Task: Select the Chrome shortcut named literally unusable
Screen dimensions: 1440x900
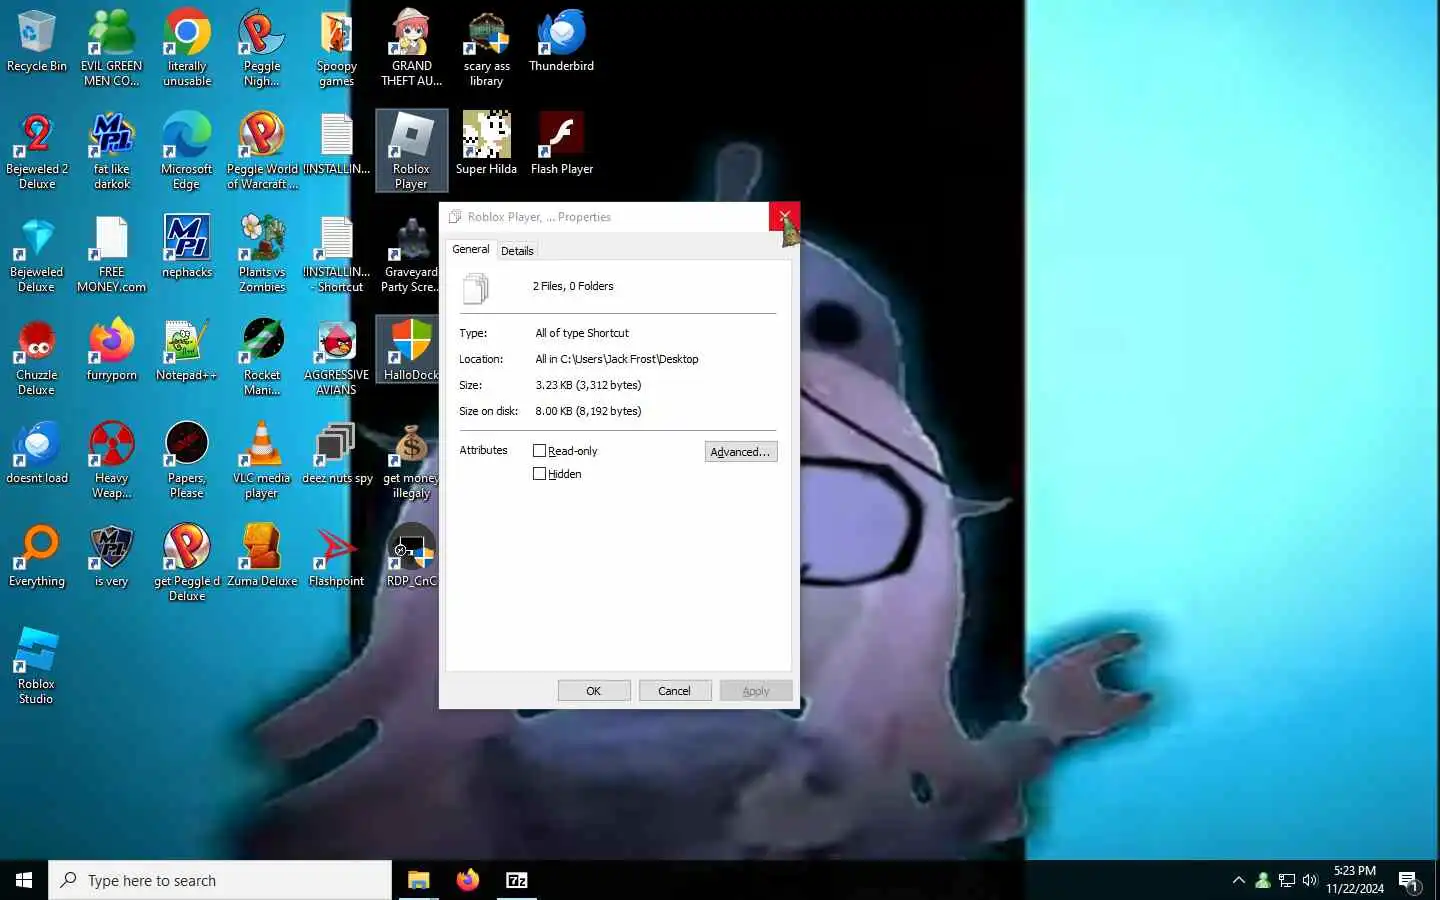Action: tap(187, 48)
